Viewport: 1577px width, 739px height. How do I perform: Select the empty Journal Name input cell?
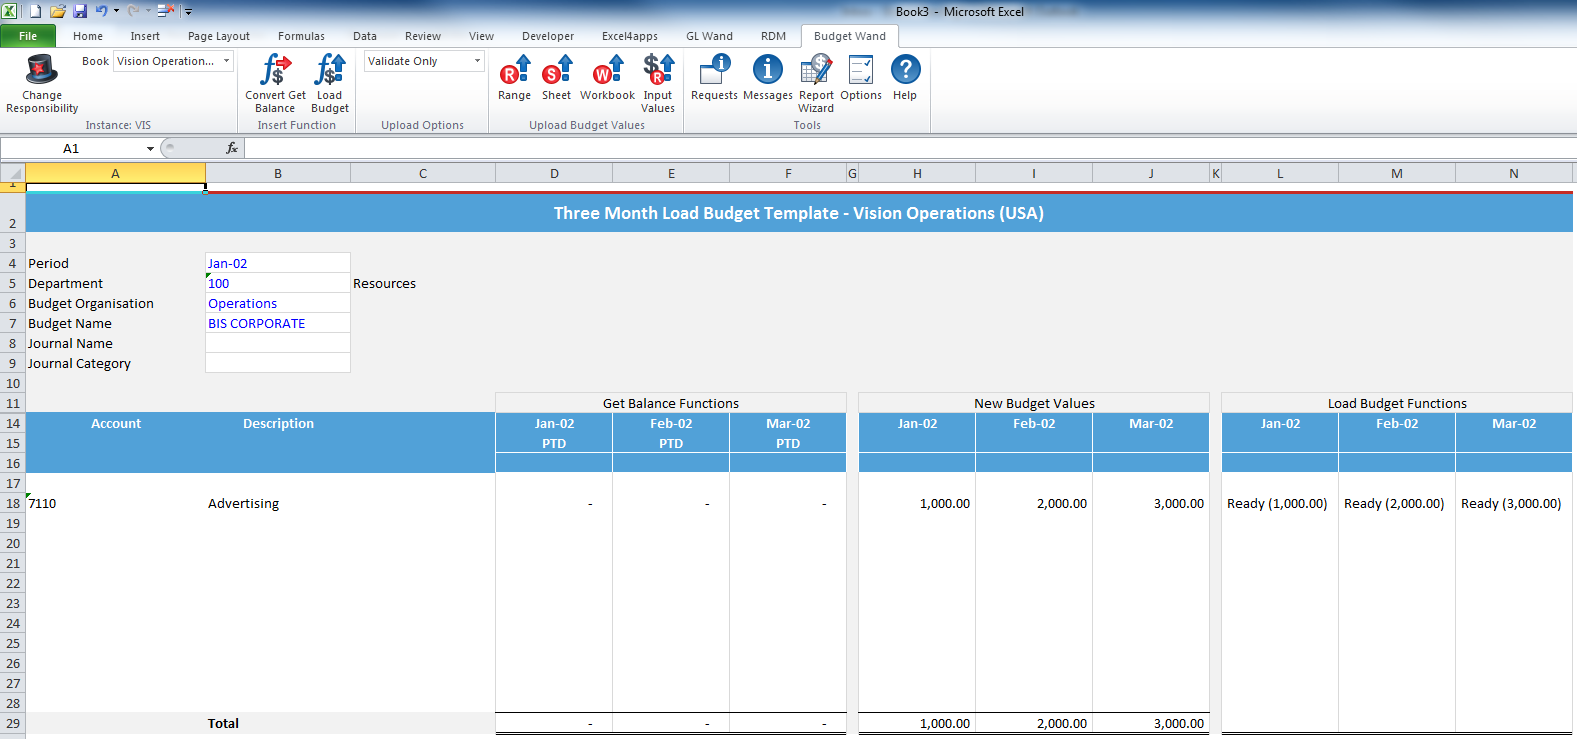coord(278,343)
